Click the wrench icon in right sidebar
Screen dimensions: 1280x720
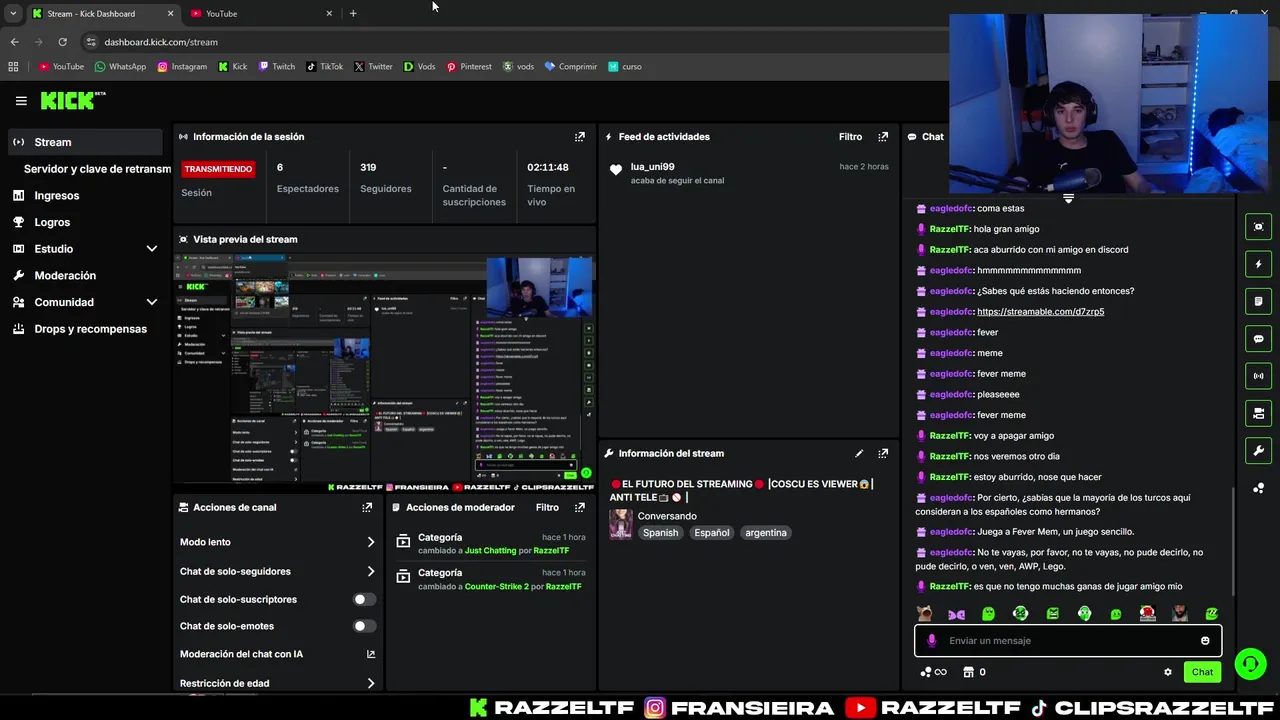pos(1258,450)
